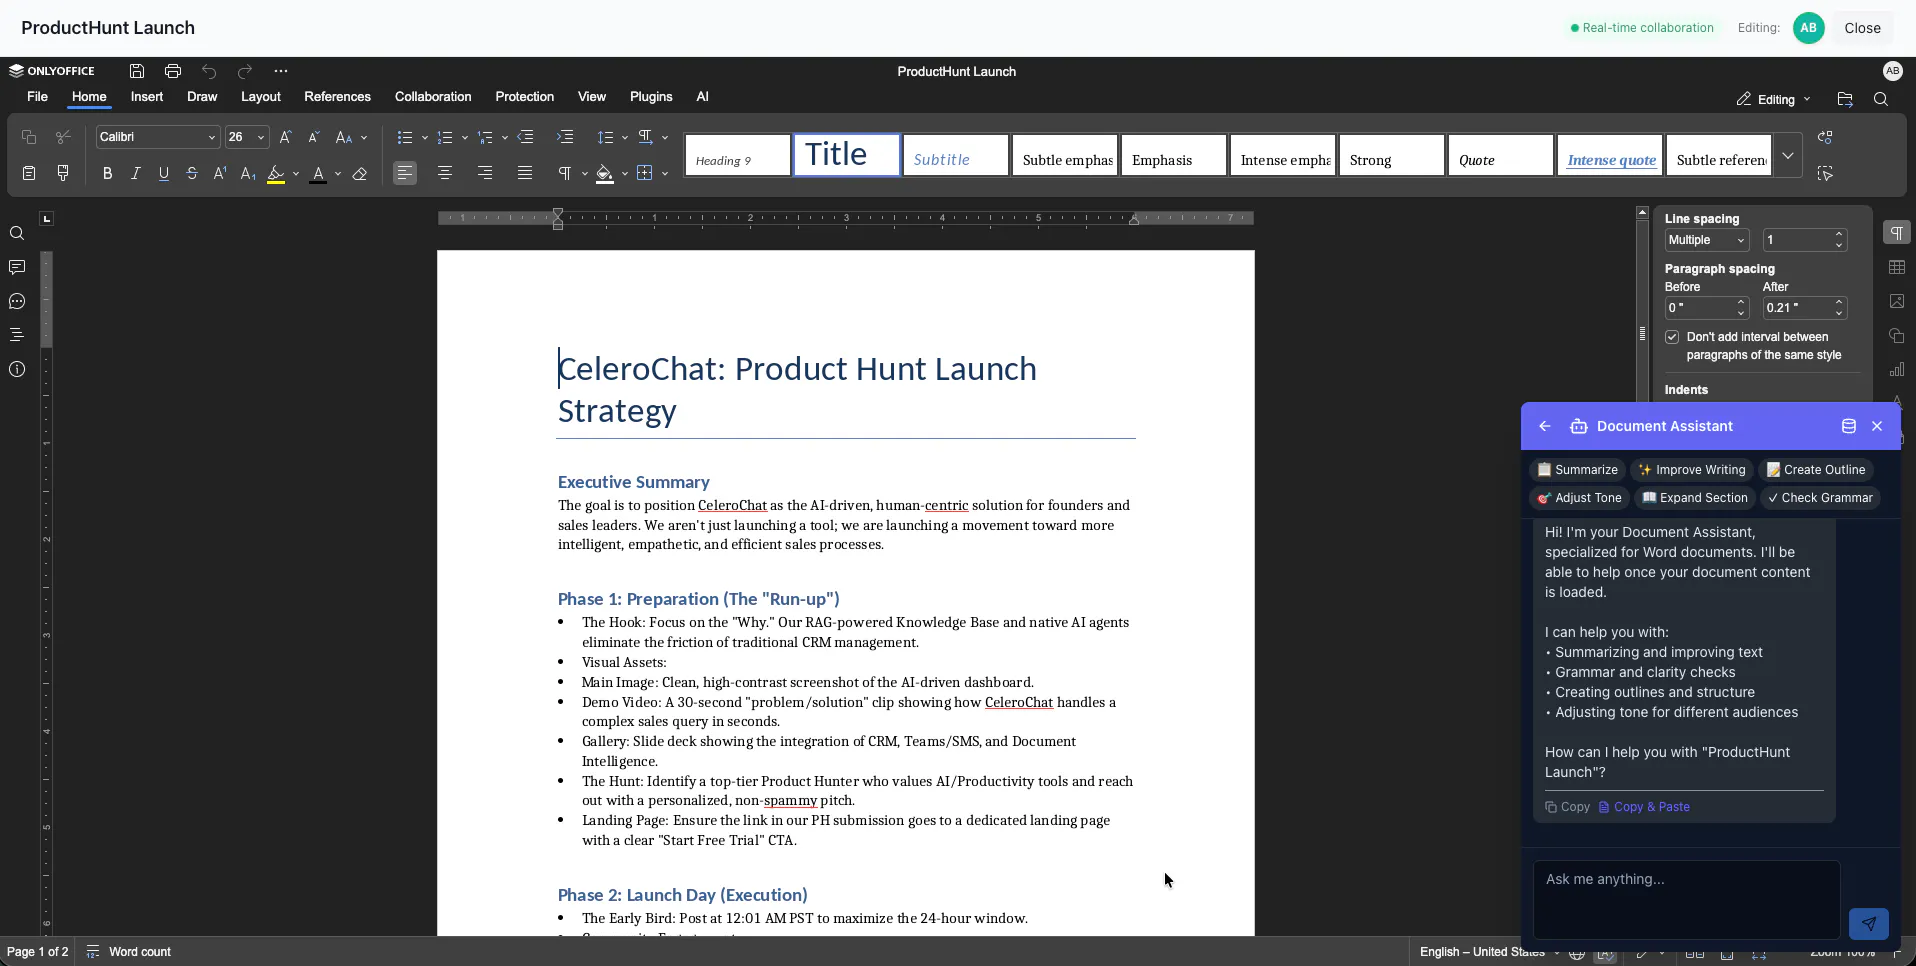Image resolution: width=1916 pixels, height=966 pixels.
Task: Toggle Underline formatting
Action: pos(164,173)
